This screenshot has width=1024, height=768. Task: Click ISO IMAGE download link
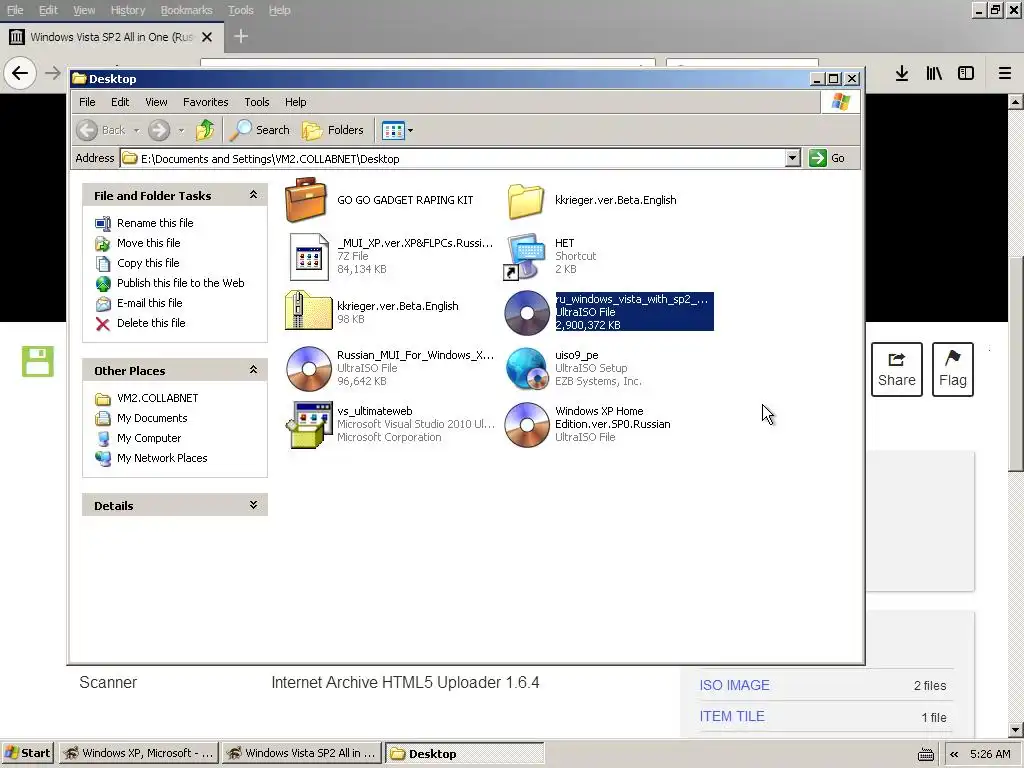coord(734,685)
